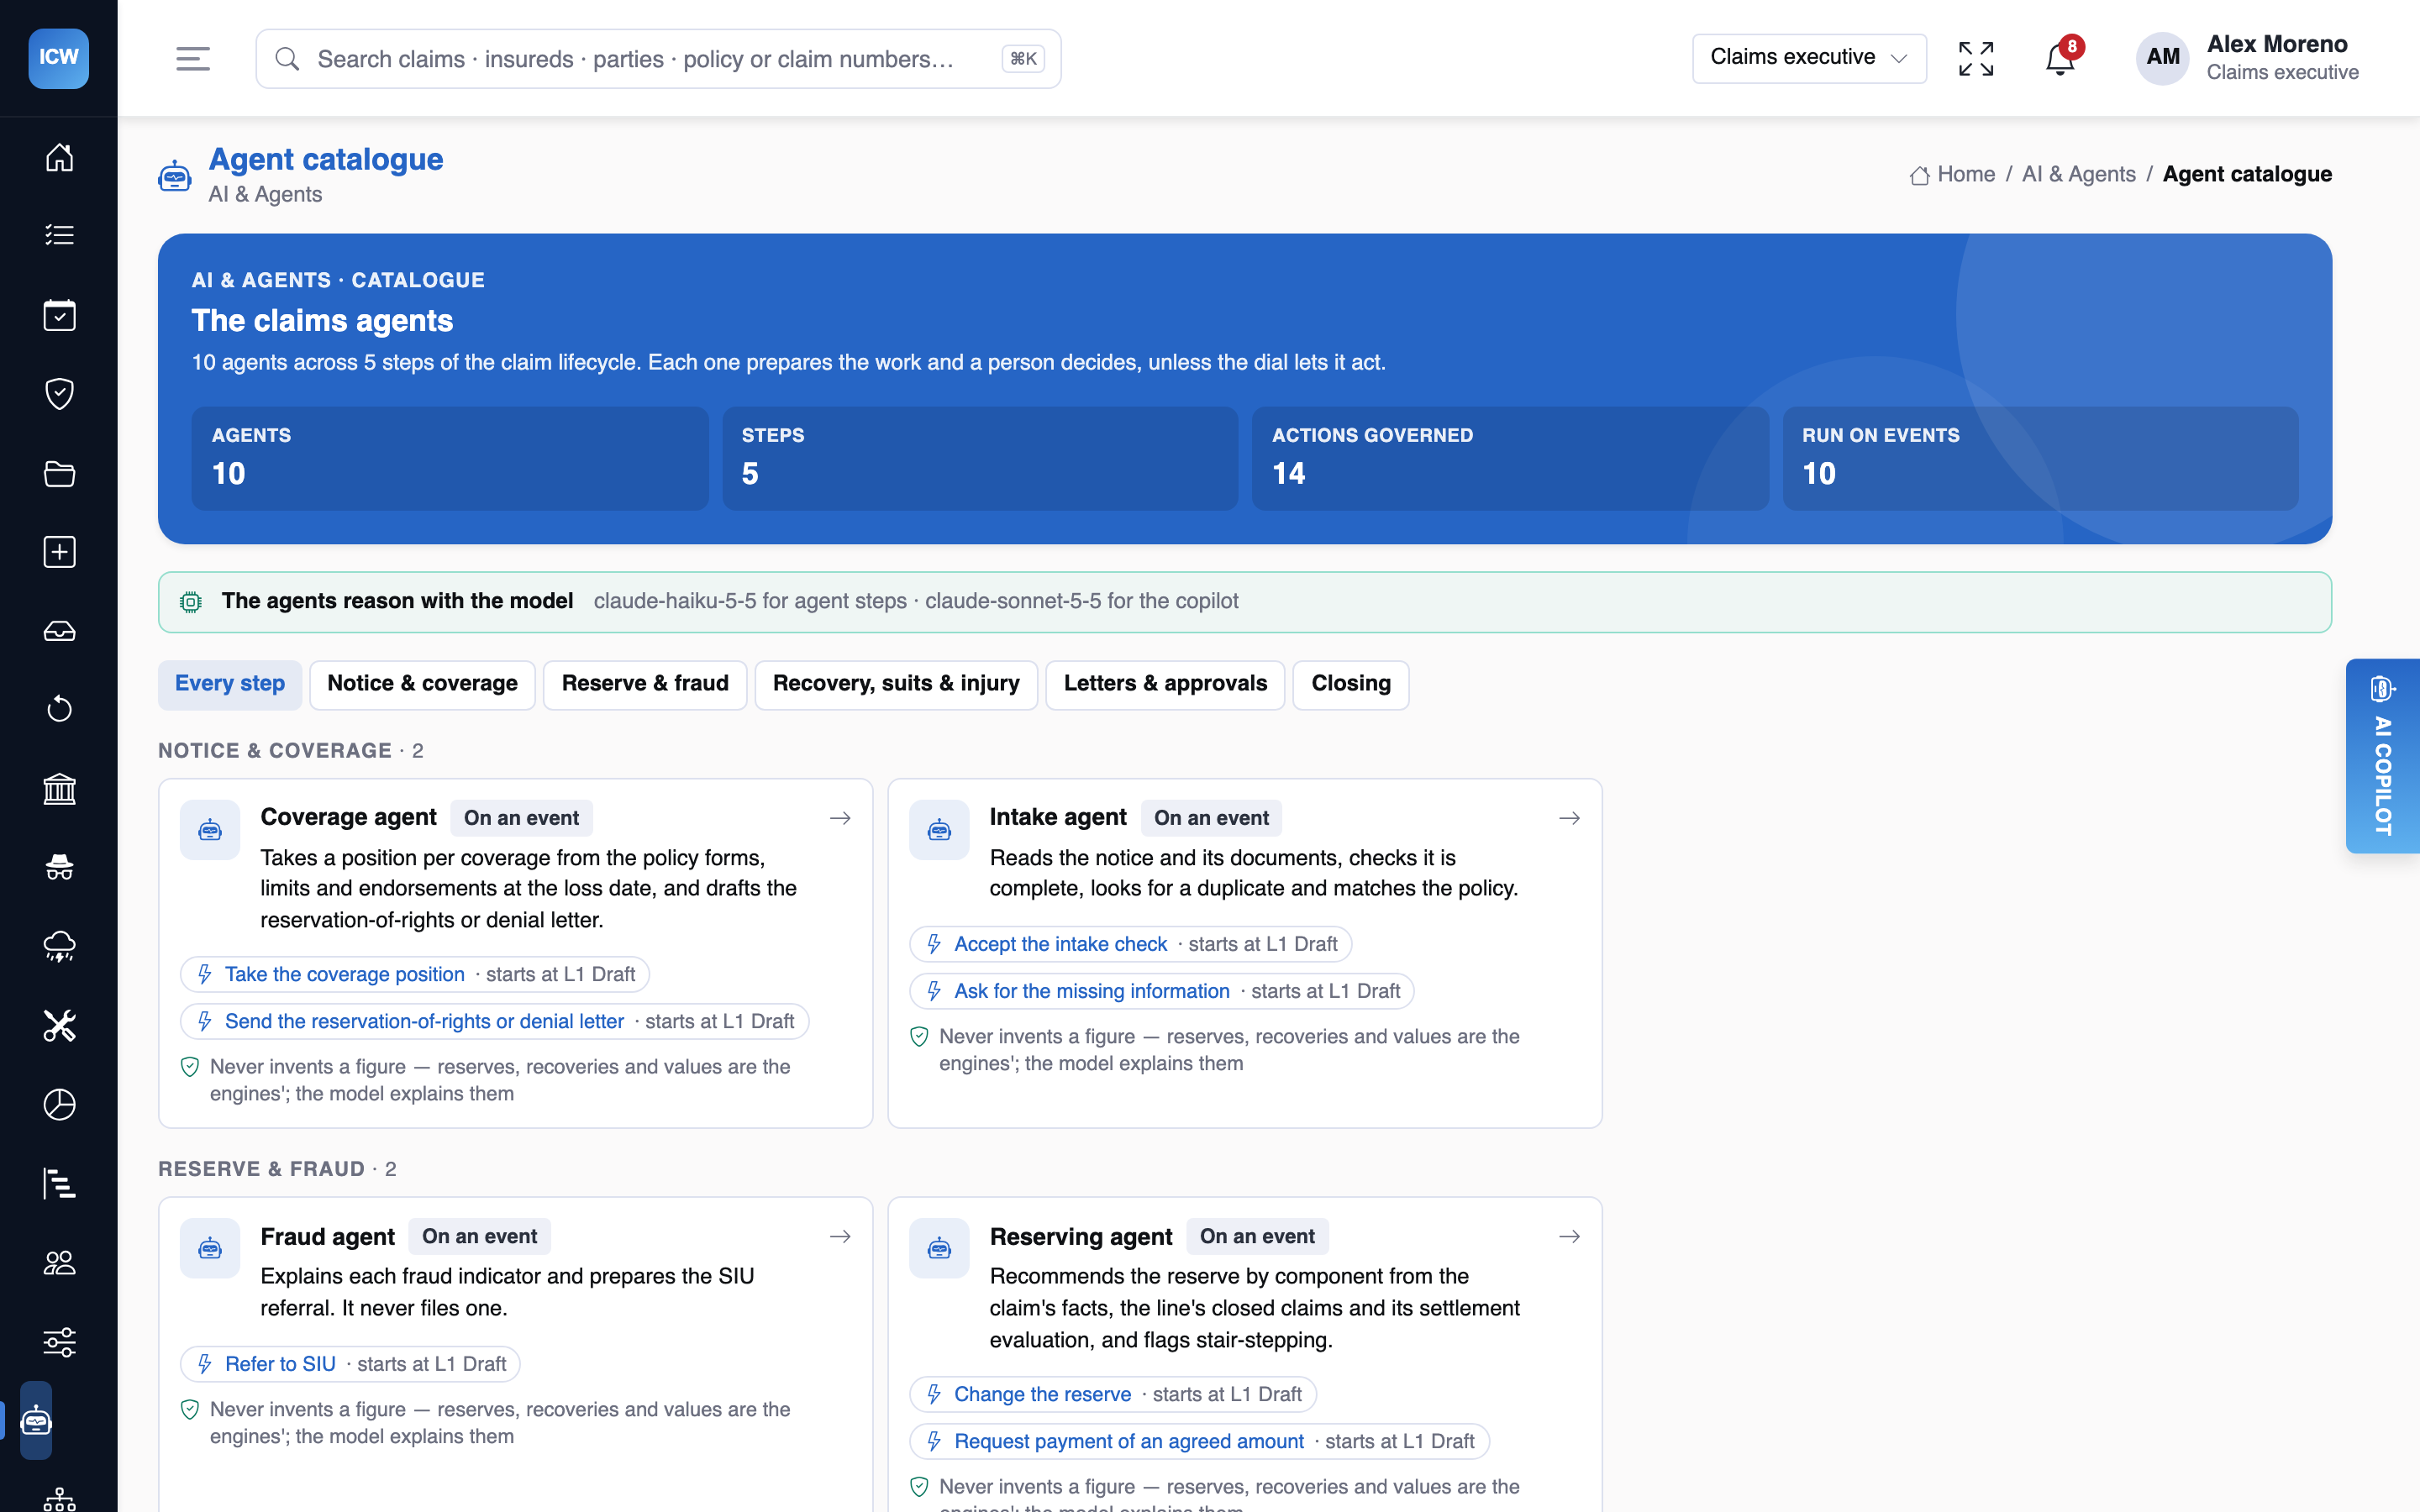Viewport: 2420px width, 1512px height.
Task: Toggle the hamburger menu to collapse sidebar
Action: point(193,59)
